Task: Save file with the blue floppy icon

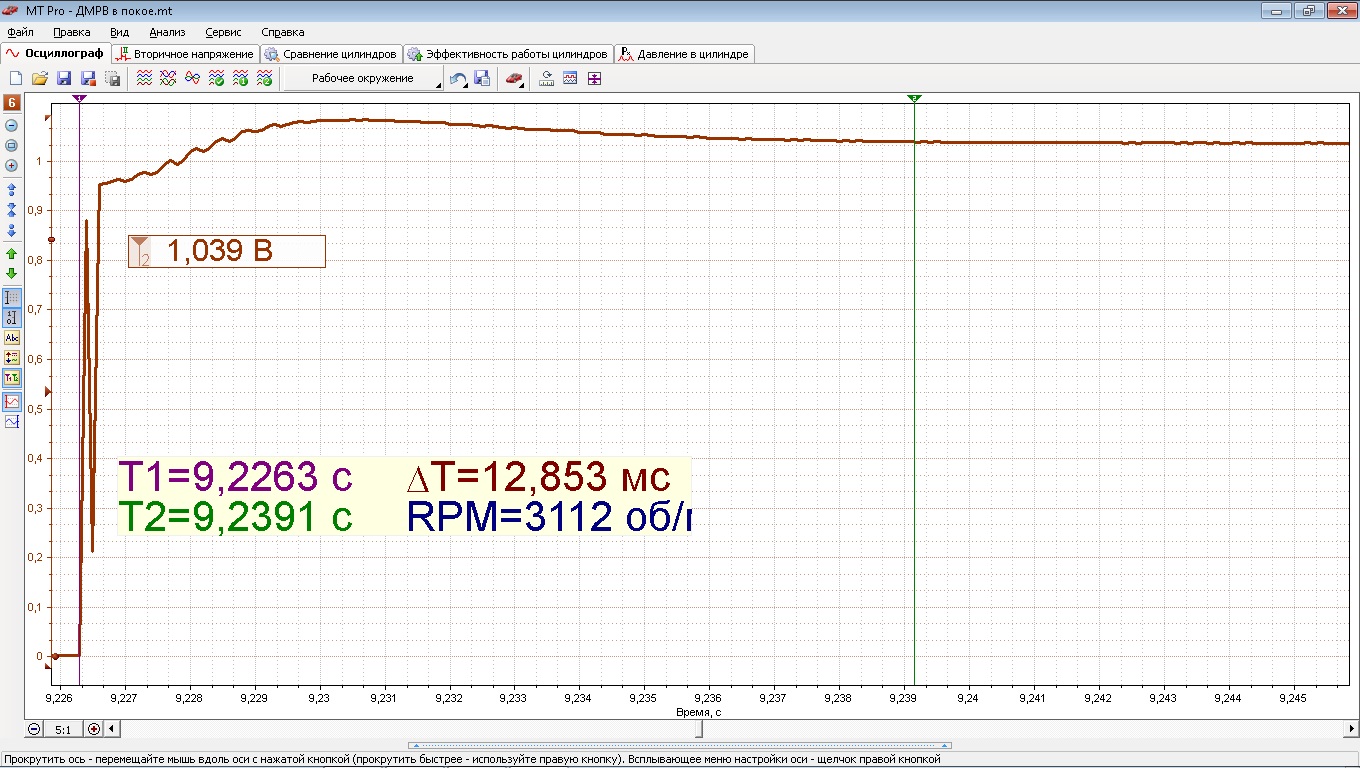Action: (64, 78)
